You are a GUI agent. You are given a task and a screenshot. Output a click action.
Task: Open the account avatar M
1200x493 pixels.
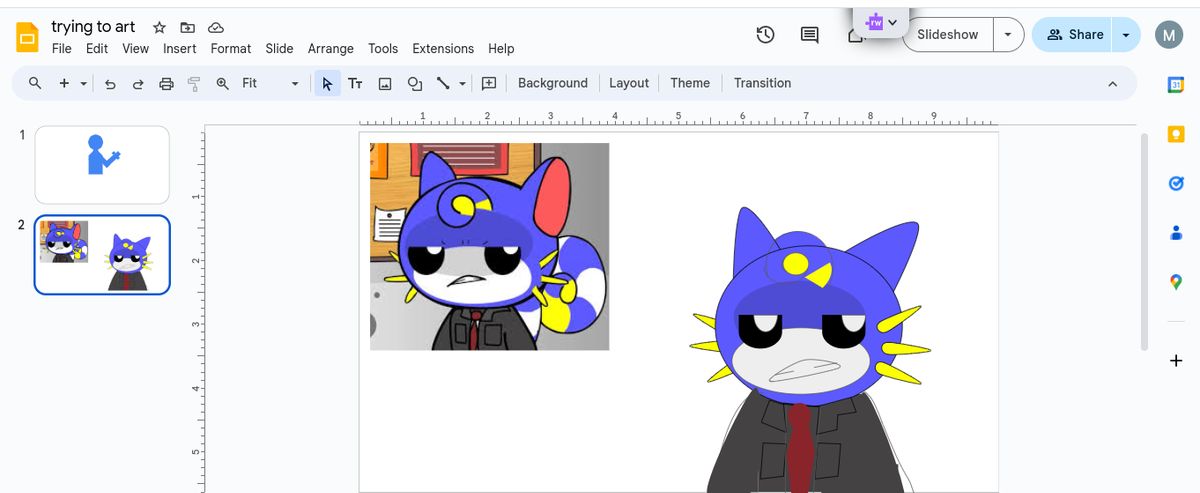click(1169, 35)
